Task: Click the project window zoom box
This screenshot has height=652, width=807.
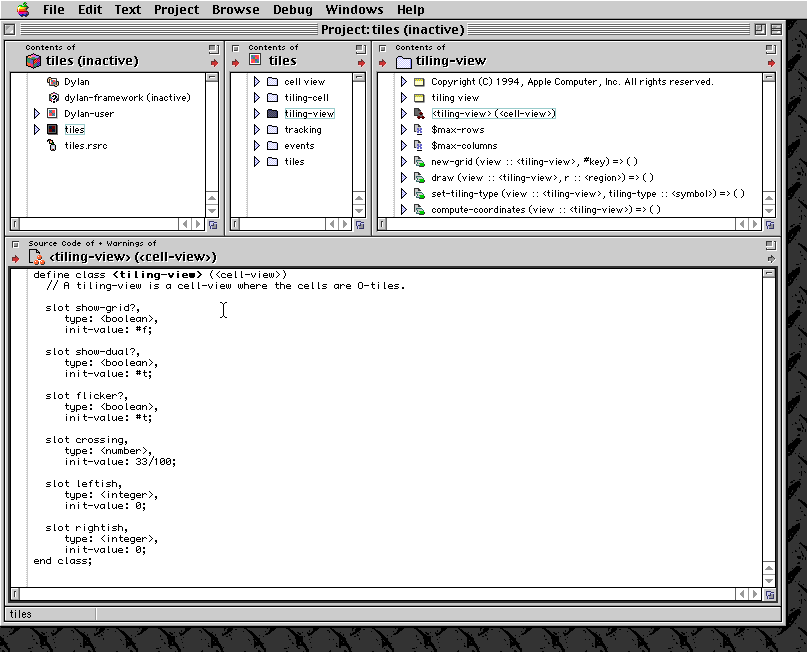Action: click(760, 29)
